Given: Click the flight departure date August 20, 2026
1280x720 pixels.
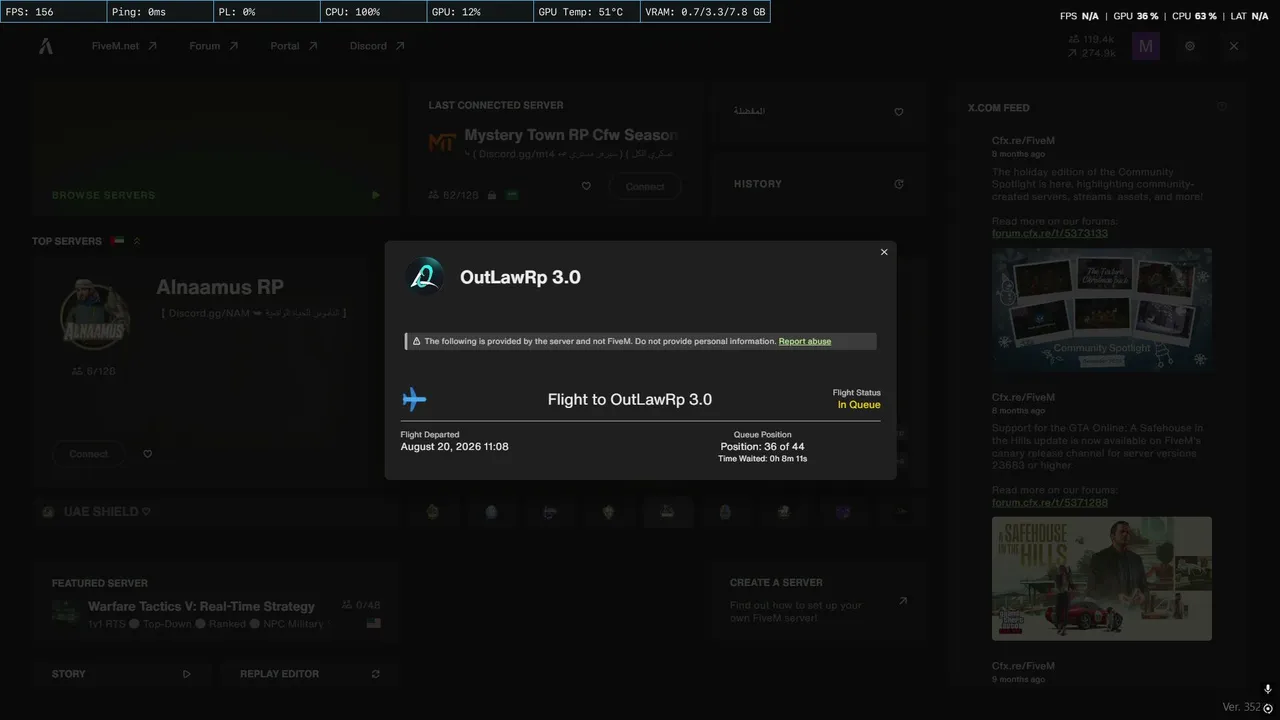Looking at the screenshot, I should (x=454, y=447).
